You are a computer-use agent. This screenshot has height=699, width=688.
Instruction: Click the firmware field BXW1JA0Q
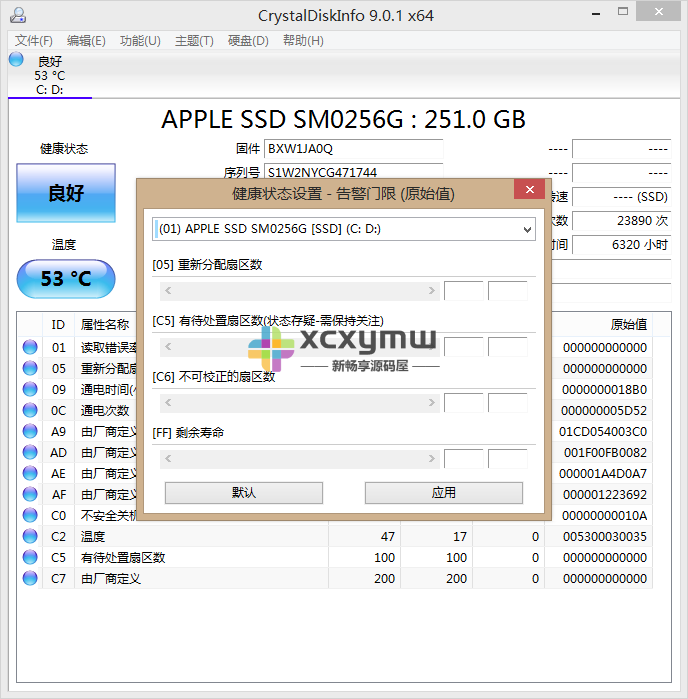click(x=354, y=149)
